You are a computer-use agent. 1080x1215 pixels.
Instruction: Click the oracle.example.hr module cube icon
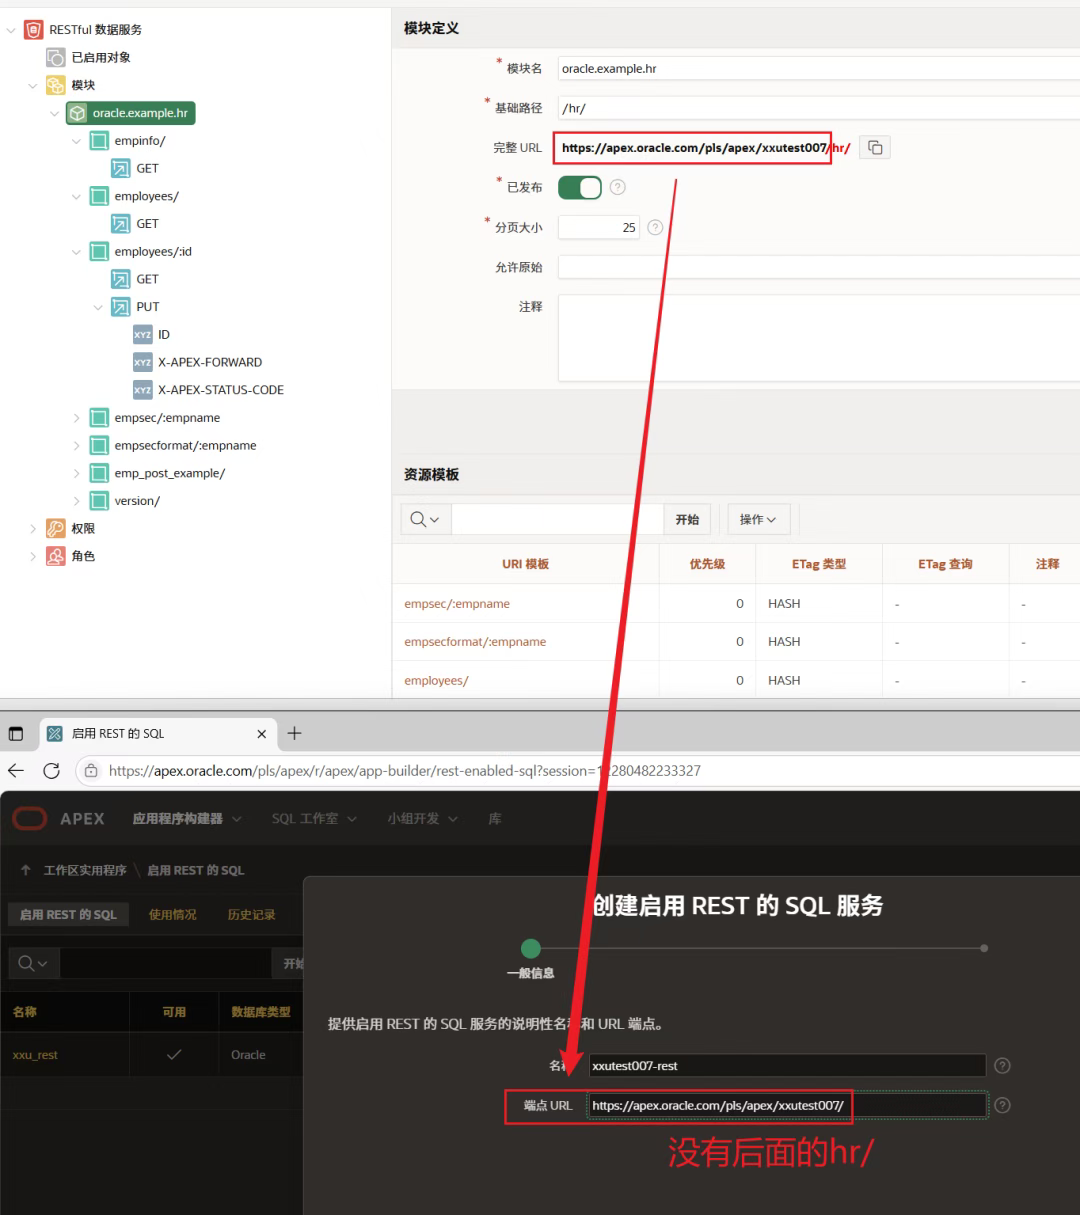coord(77,113)
